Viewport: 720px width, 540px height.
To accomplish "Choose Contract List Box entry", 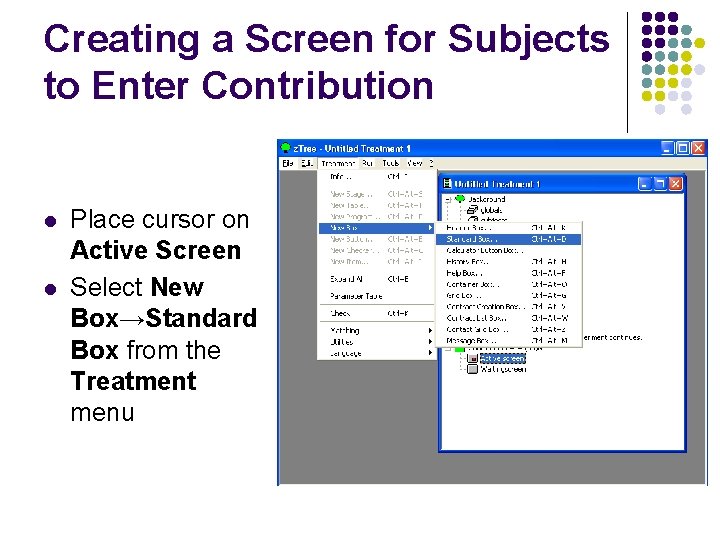I will point(508,318).
